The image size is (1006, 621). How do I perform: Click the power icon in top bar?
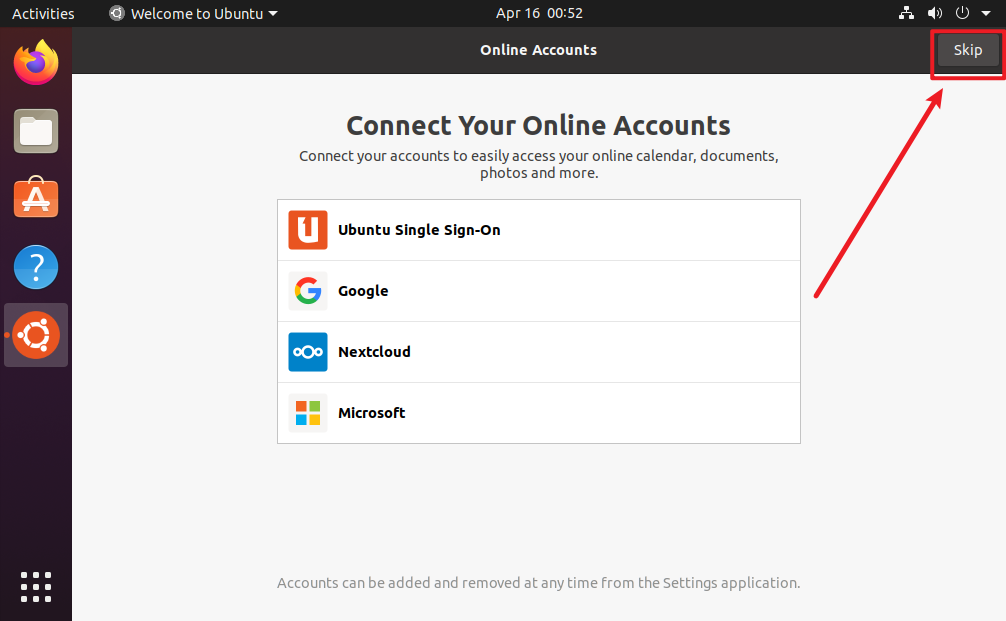962,13
